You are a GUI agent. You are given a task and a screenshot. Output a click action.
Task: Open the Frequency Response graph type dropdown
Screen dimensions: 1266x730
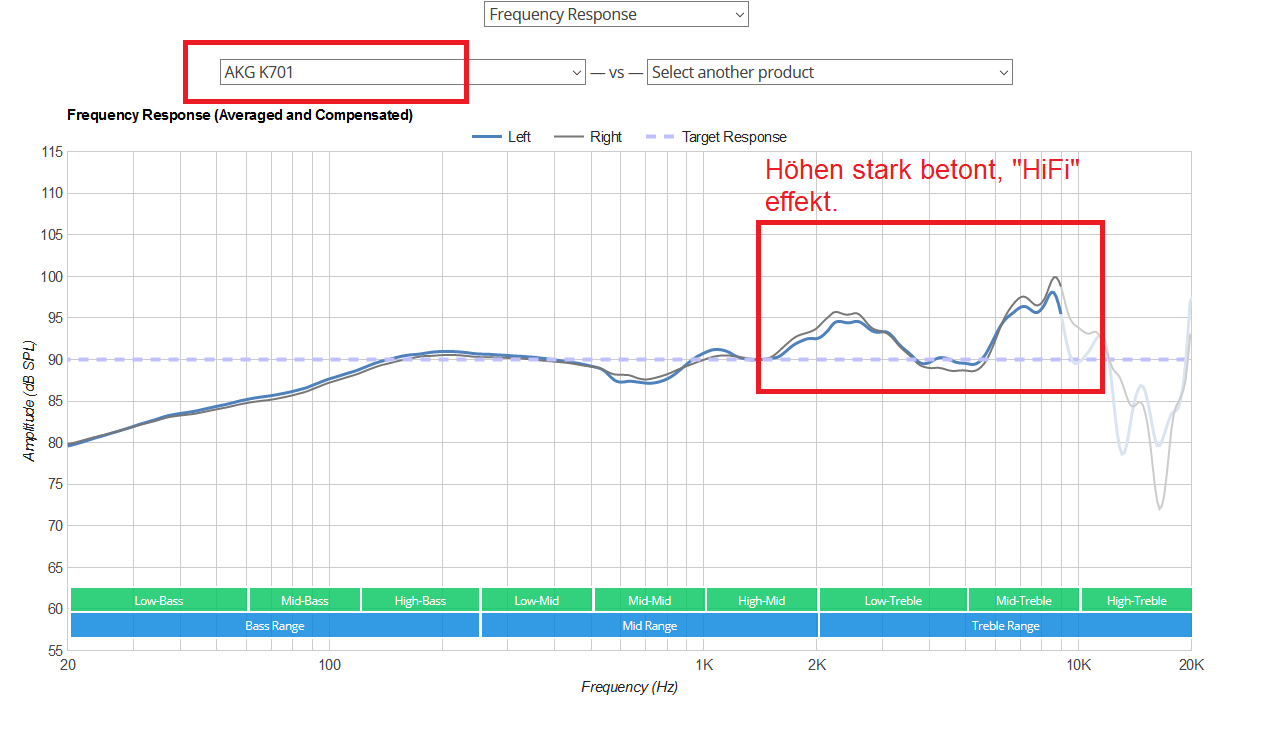616,14
